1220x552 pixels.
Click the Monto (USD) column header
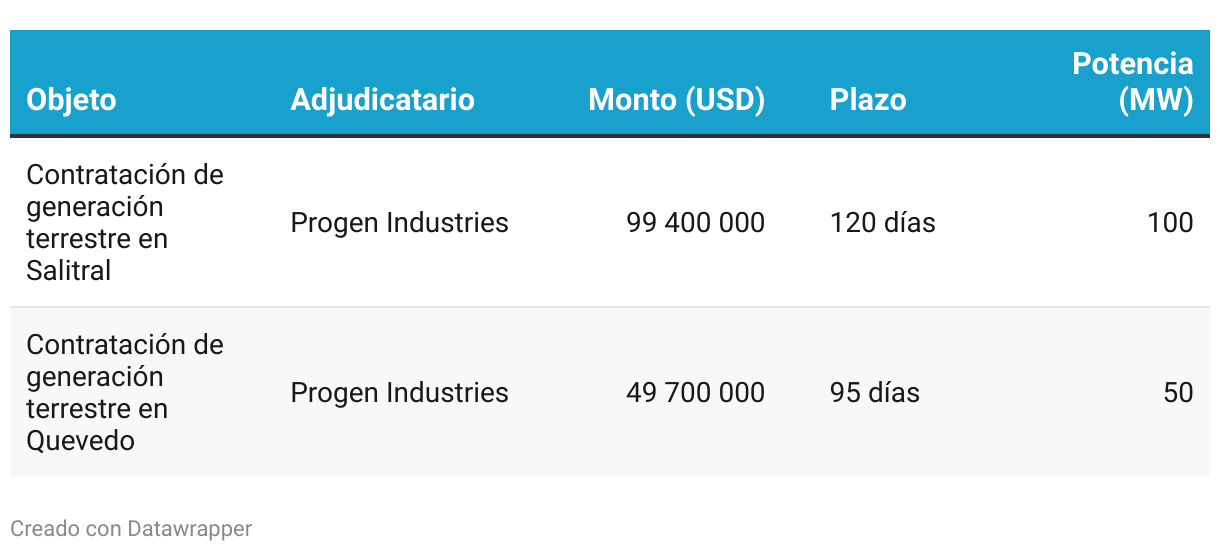point(676,100)
